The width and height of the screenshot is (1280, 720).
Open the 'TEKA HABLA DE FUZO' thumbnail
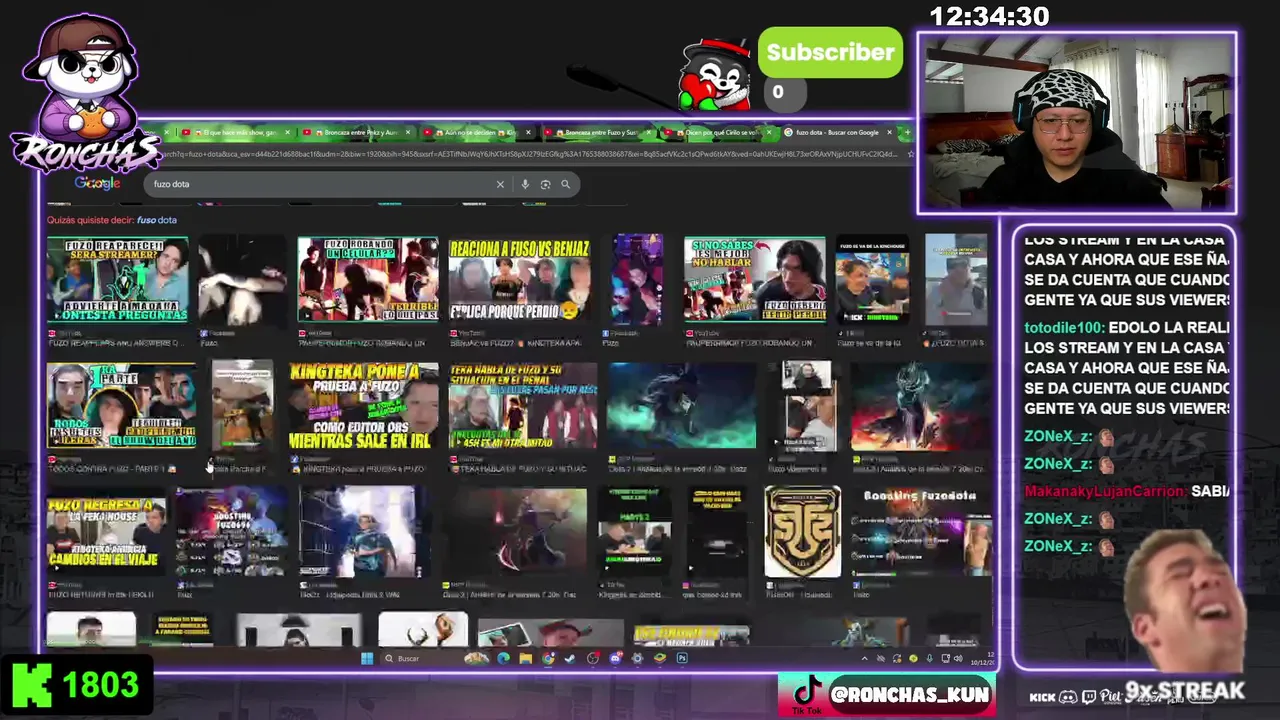523,406
